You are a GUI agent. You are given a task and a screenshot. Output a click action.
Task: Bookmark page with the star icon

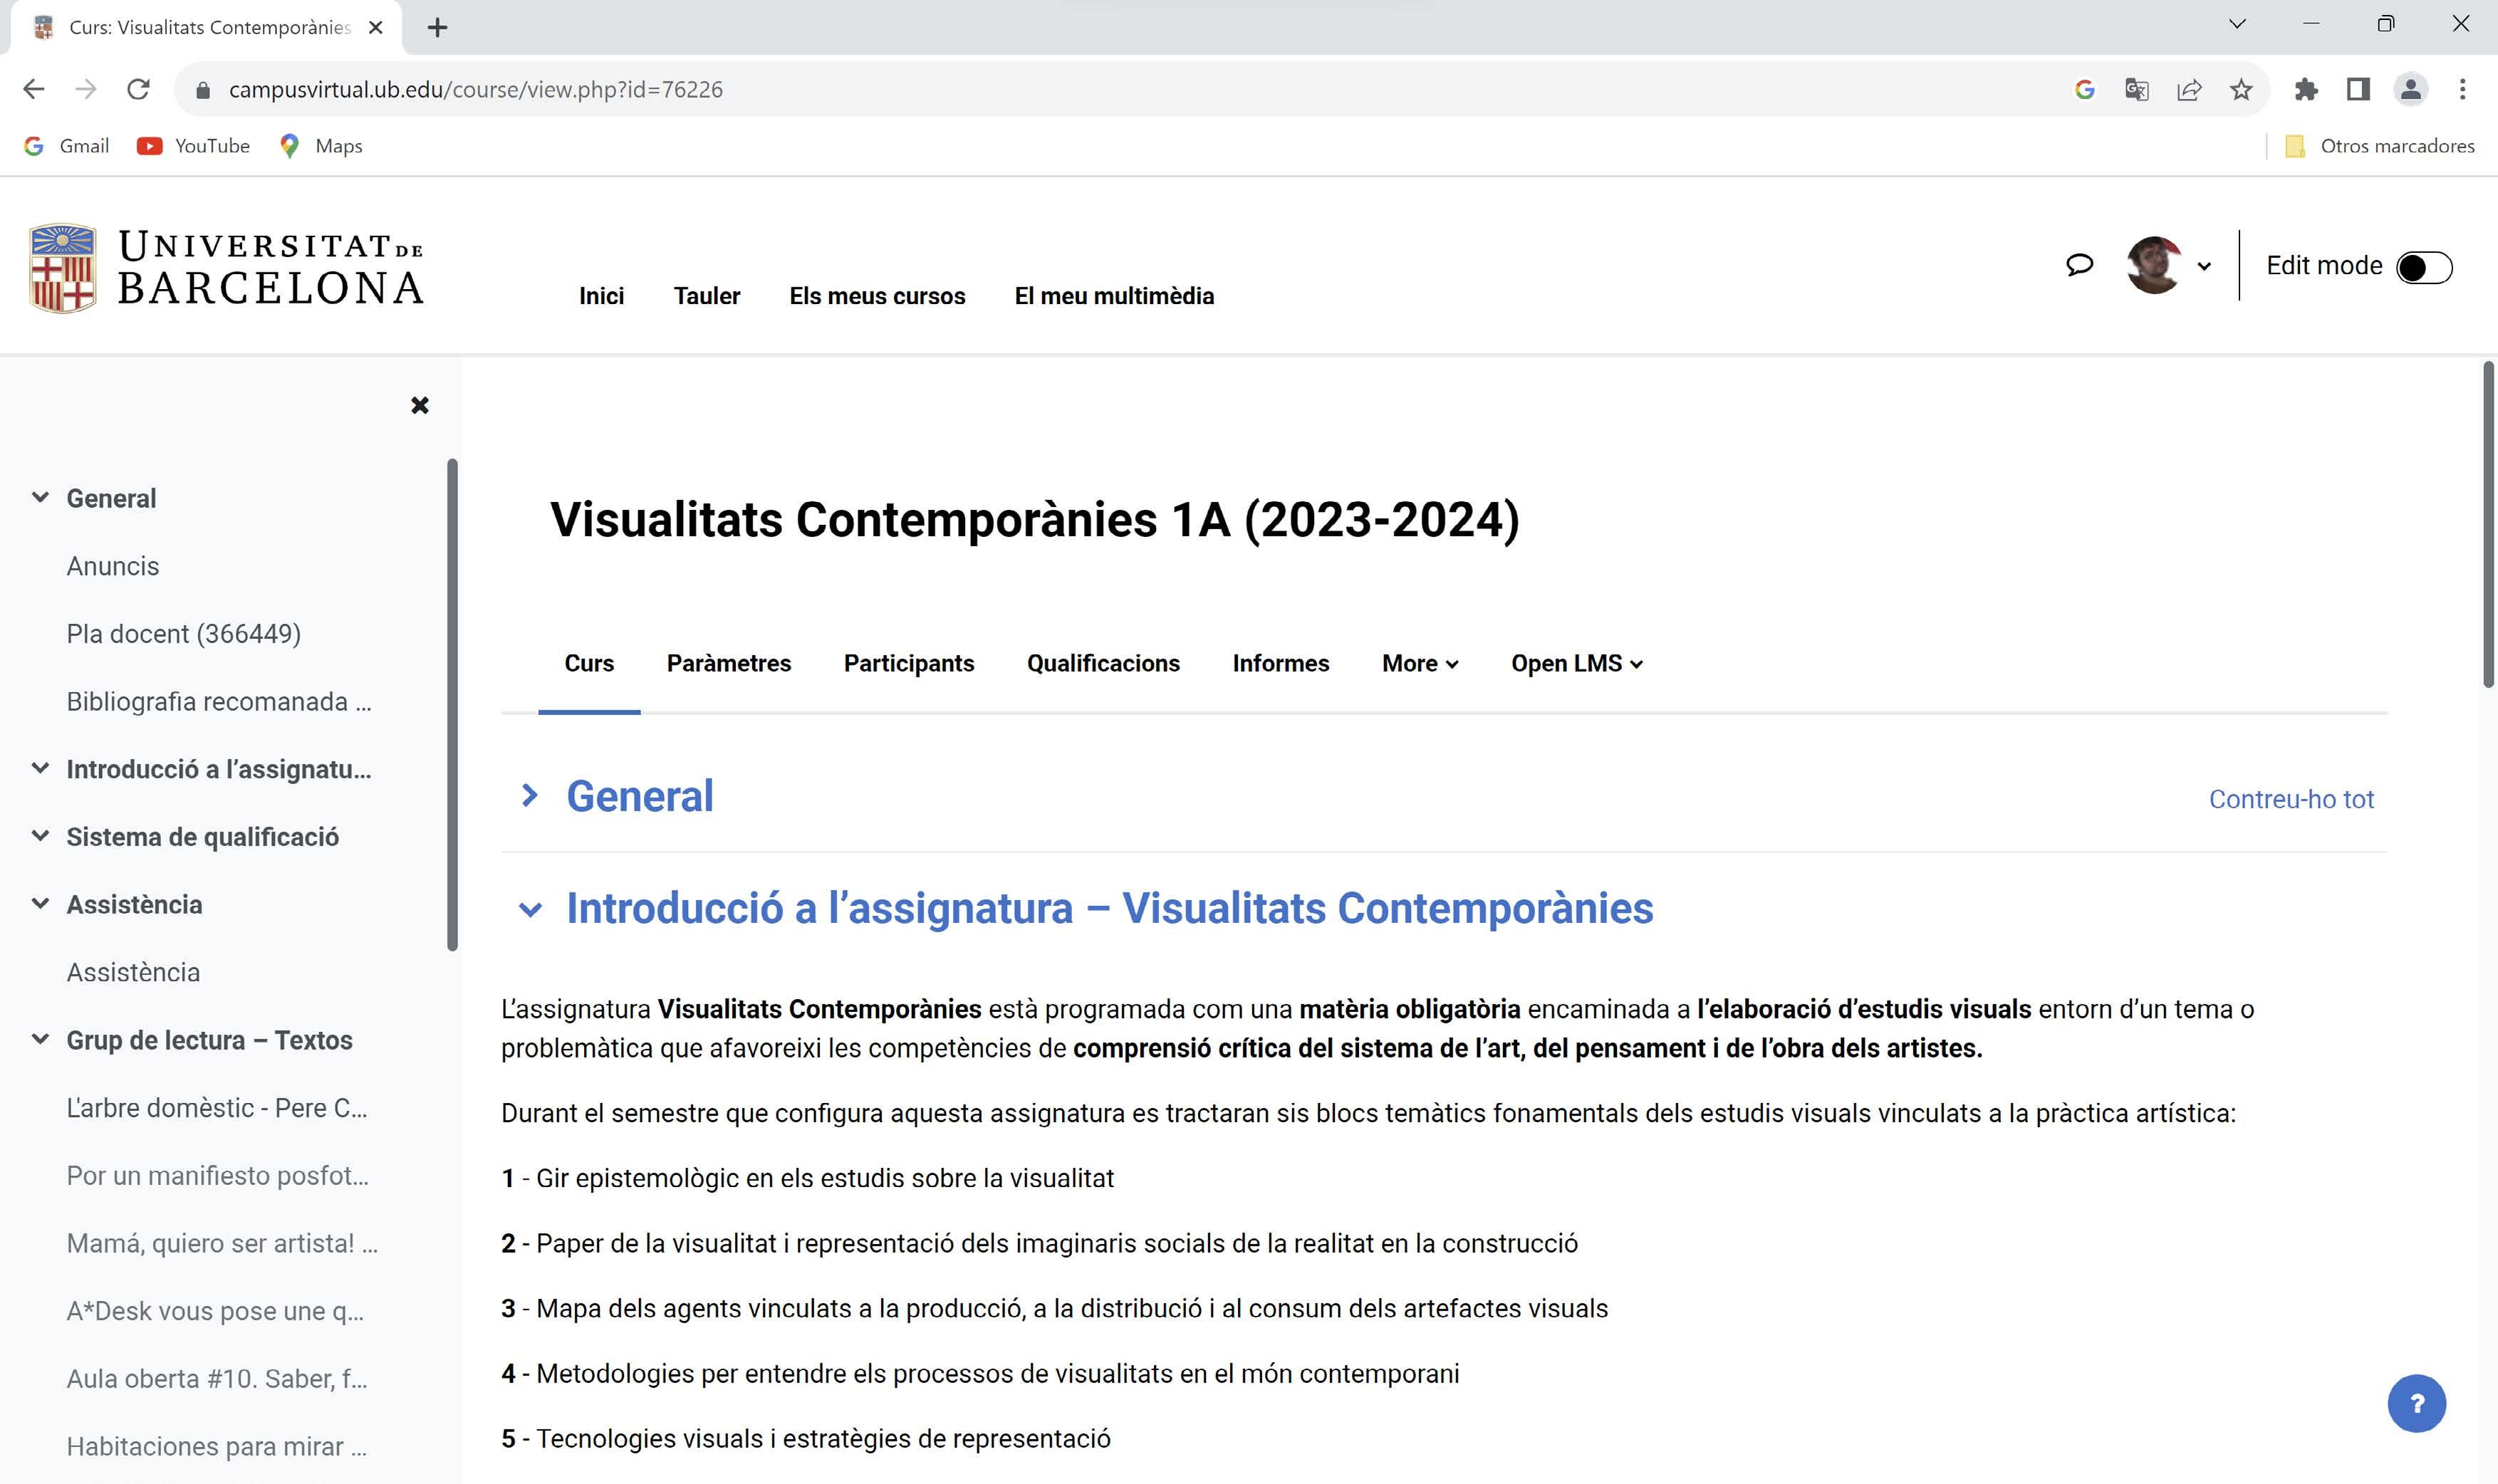2241,90
